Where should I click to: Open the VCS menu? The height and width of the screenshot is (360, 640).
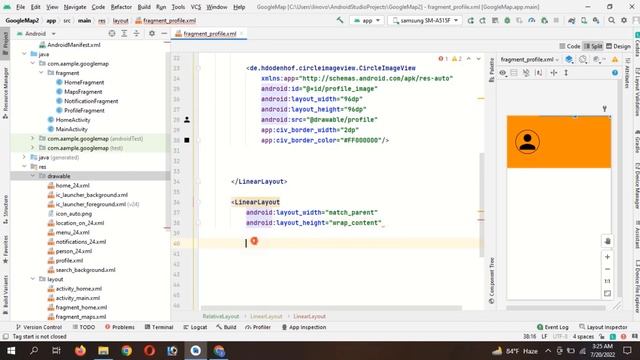[196, 7]
